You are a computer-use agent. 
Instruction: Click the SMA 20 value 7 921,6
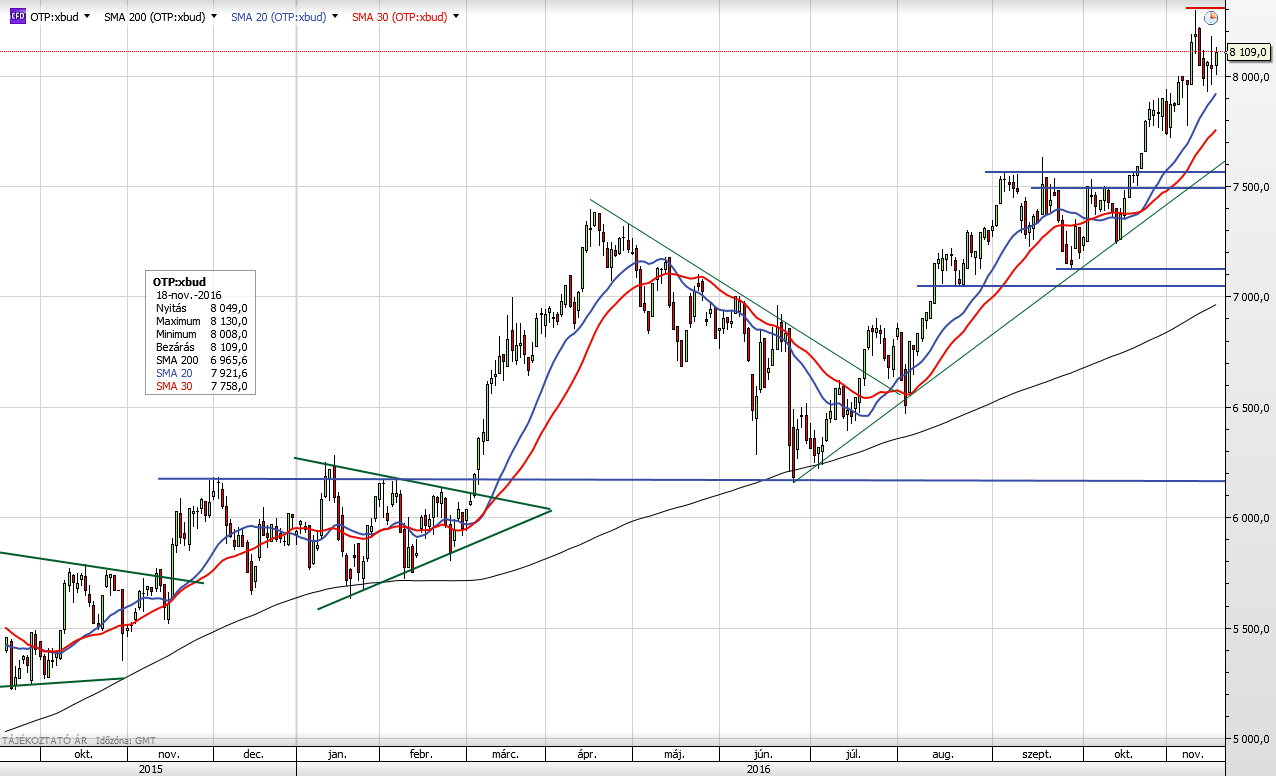(229, 373)
